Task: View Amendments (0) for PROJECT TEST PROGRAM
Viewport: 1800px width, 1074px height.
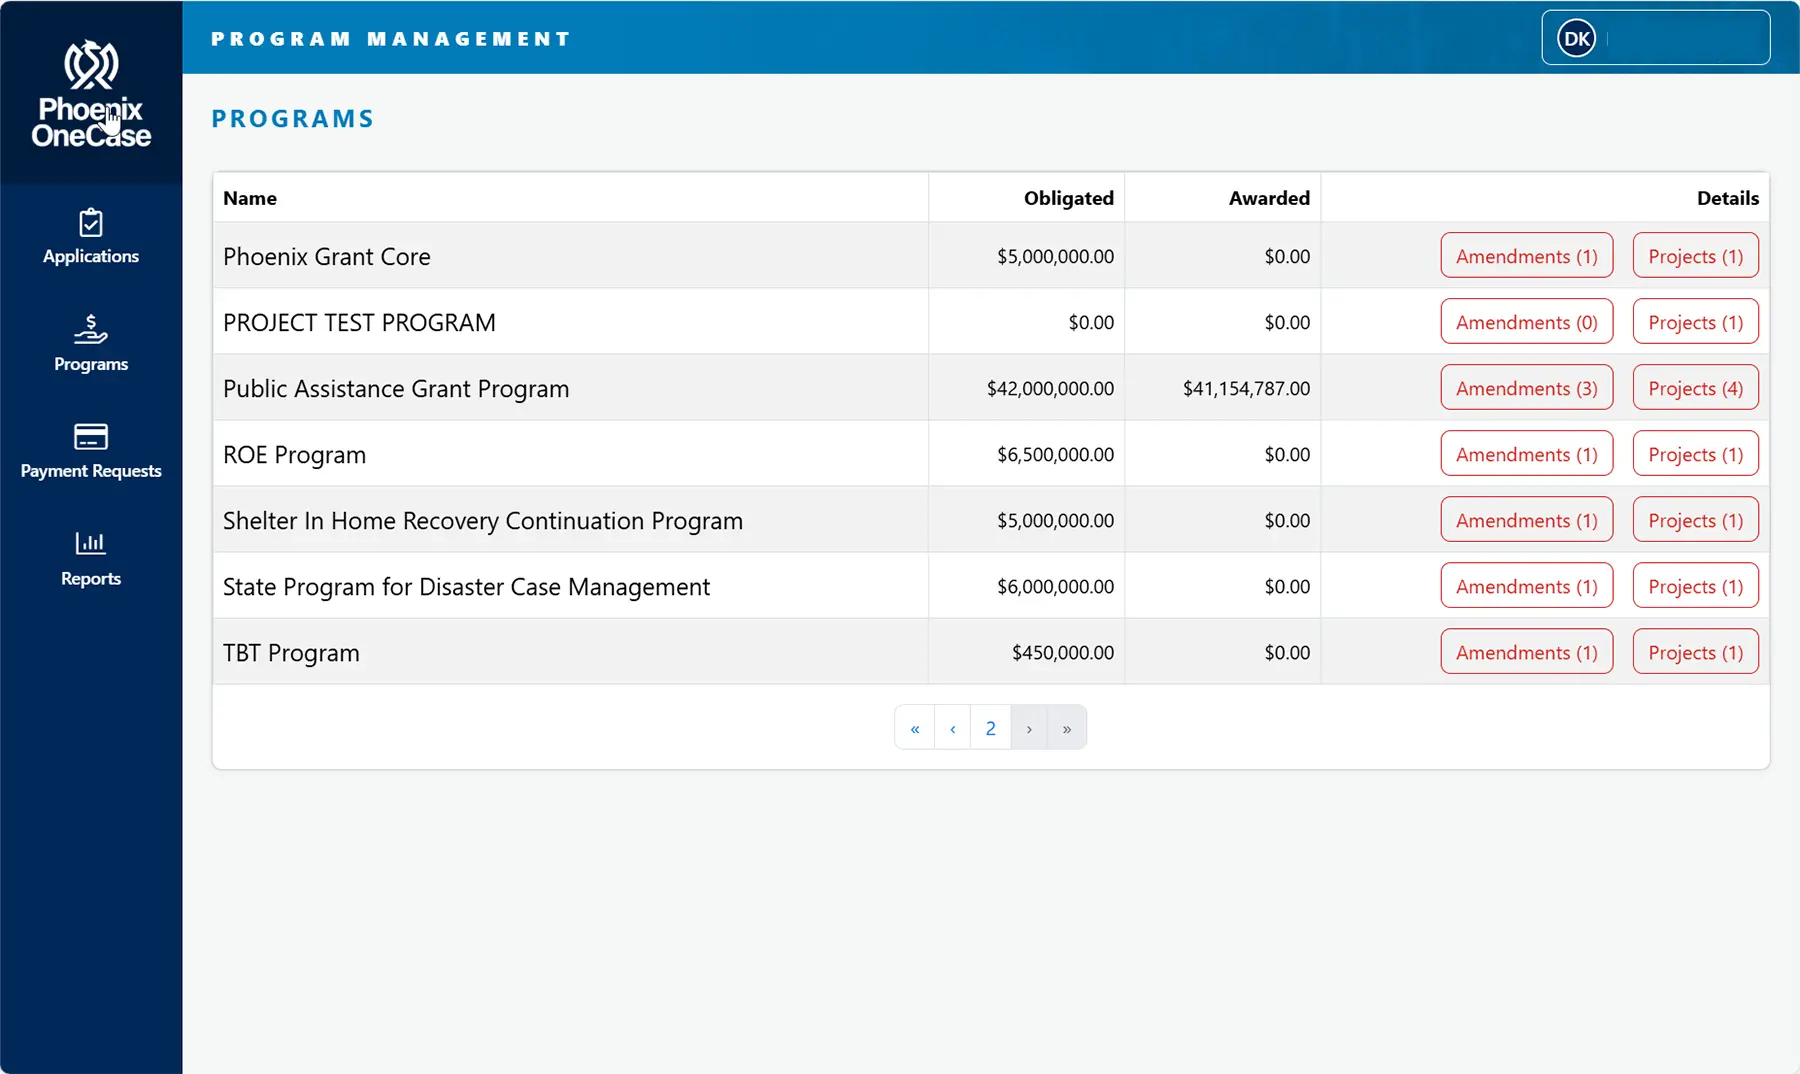Action: click(1526, 322)
